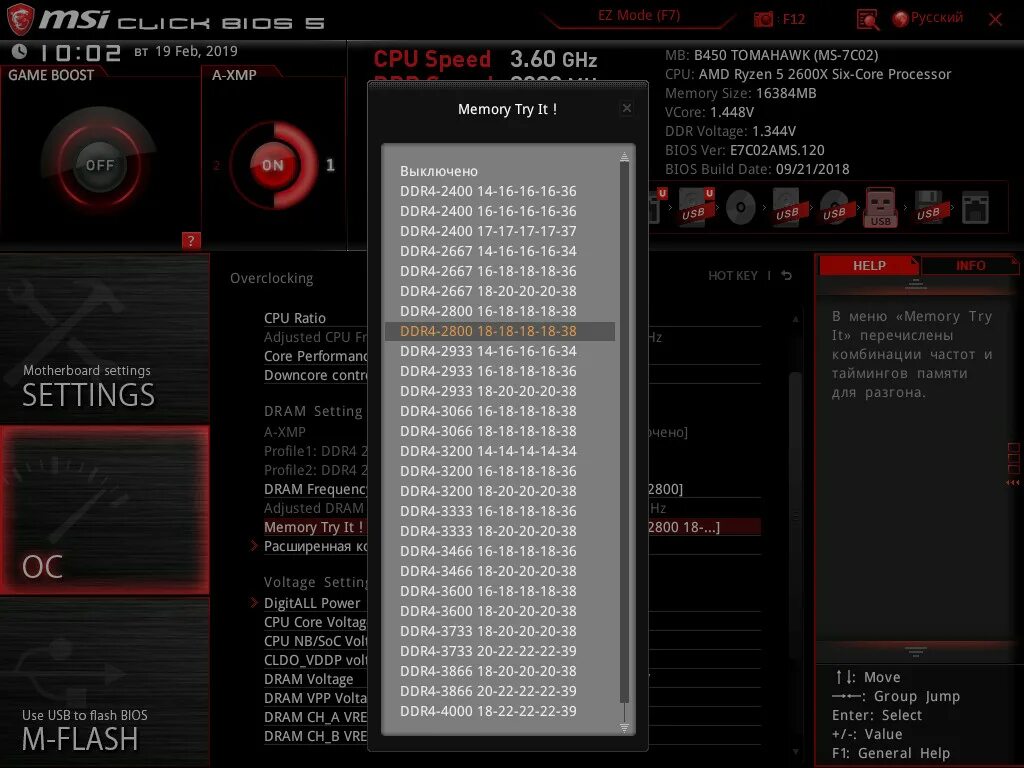Choose DDR4-3200 14-14-14-14-34 preset
1024x768 pixels.
pos(488,451)
